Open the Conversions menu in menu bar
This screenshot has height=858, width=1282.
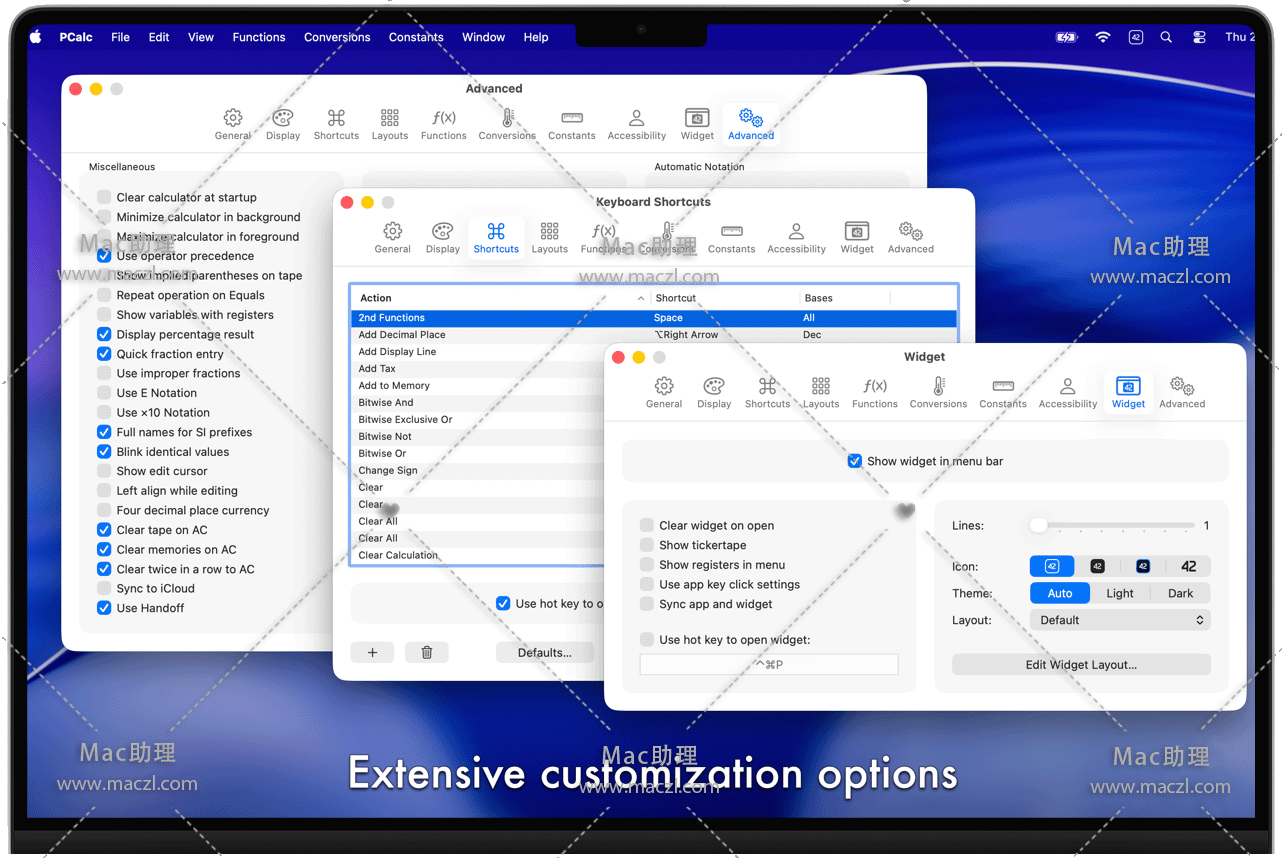pyautogui.click(x=337, y=37)
